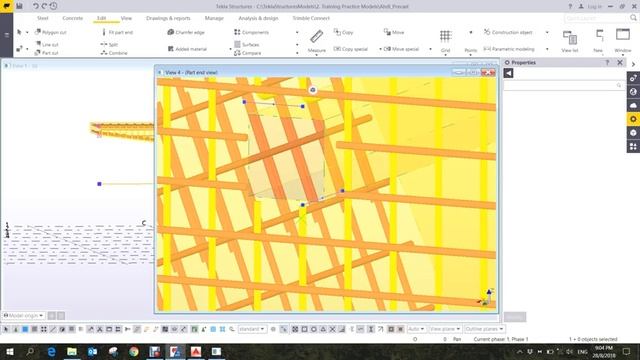The height and width of the screenshot is (360, 640).
Task: Activate the Combine tool
Action: click(114, 53)
